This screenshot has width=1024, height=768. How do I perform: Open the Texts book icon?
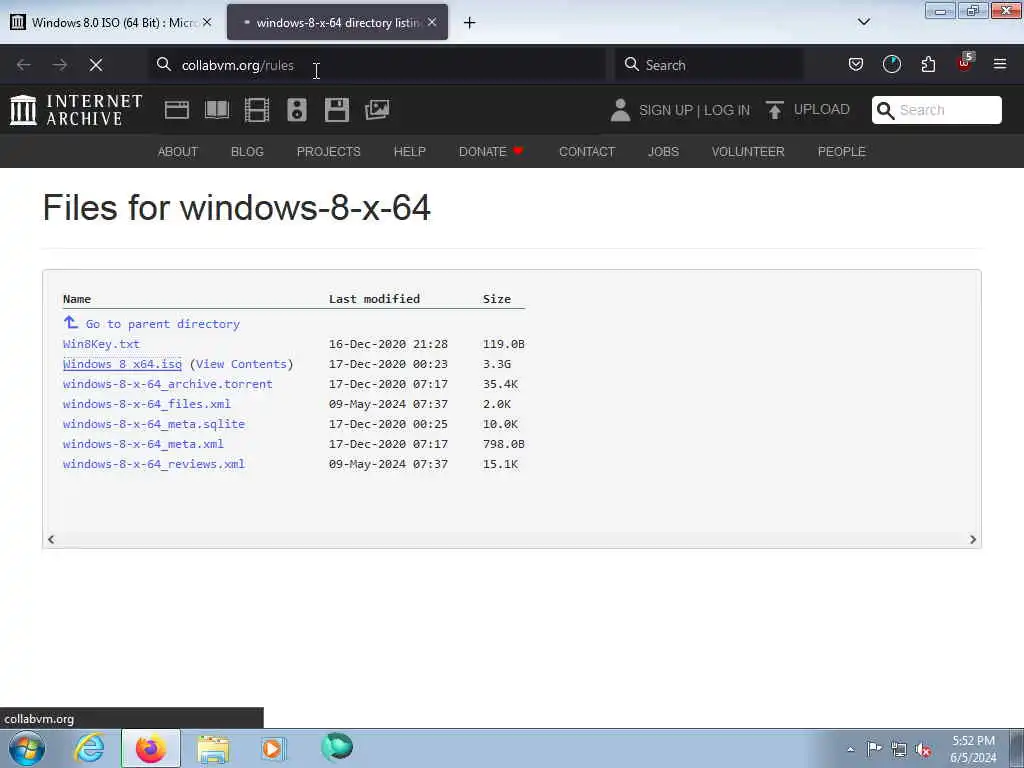coord(217,110)
